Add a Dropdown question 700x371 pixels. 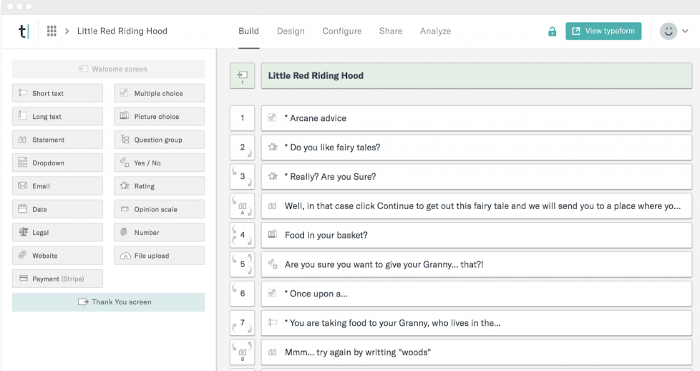coord(57,163)
